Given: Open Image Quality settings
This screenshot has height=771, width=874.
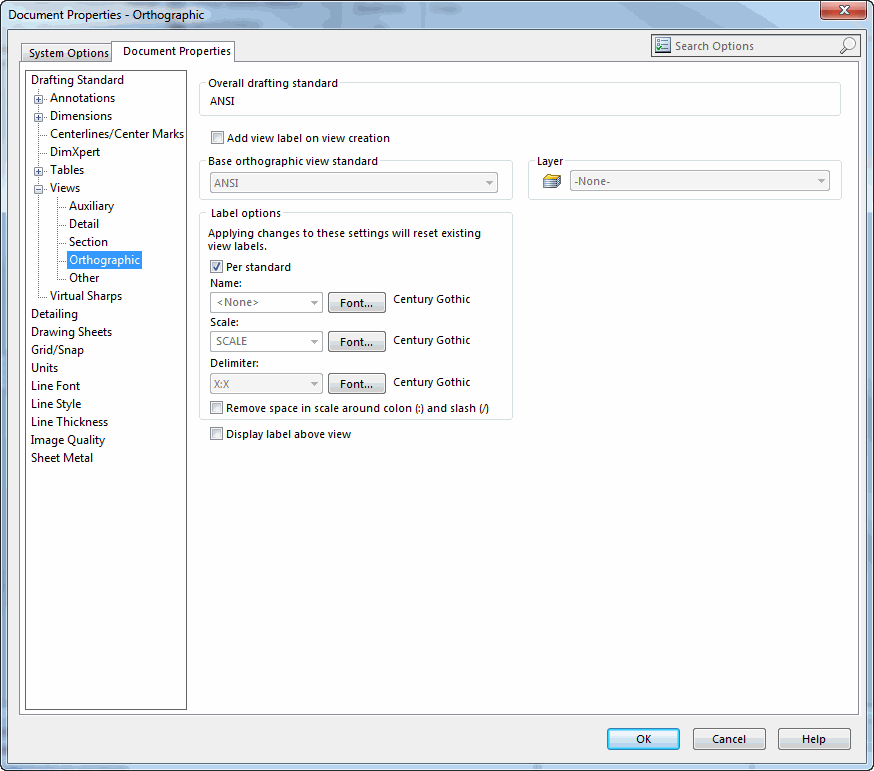Looking at the screenshot, I should click(68, 440).
